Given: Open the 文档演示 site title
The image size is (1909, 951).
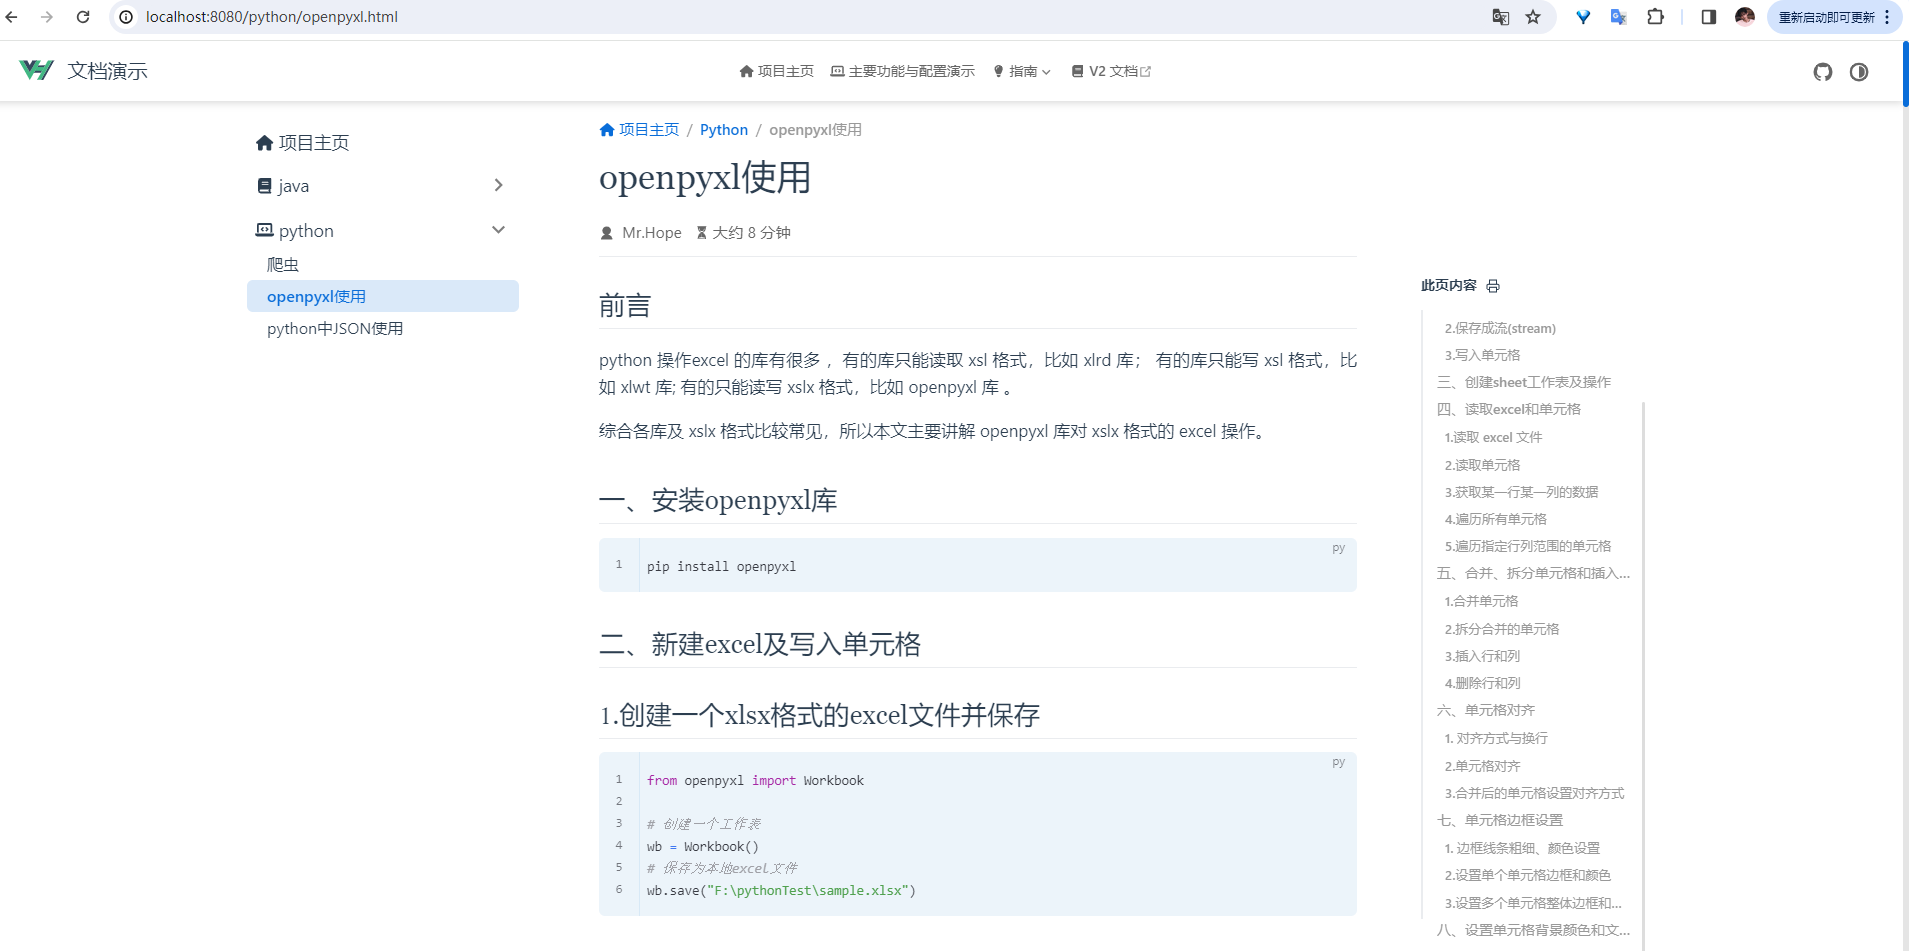Looking at the screenshot, I should point(108,71).
